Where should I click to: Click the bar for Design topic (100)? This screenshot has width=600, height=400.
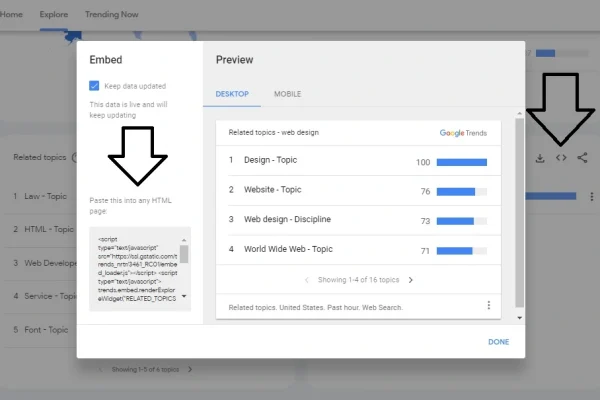tap(462, 162)
